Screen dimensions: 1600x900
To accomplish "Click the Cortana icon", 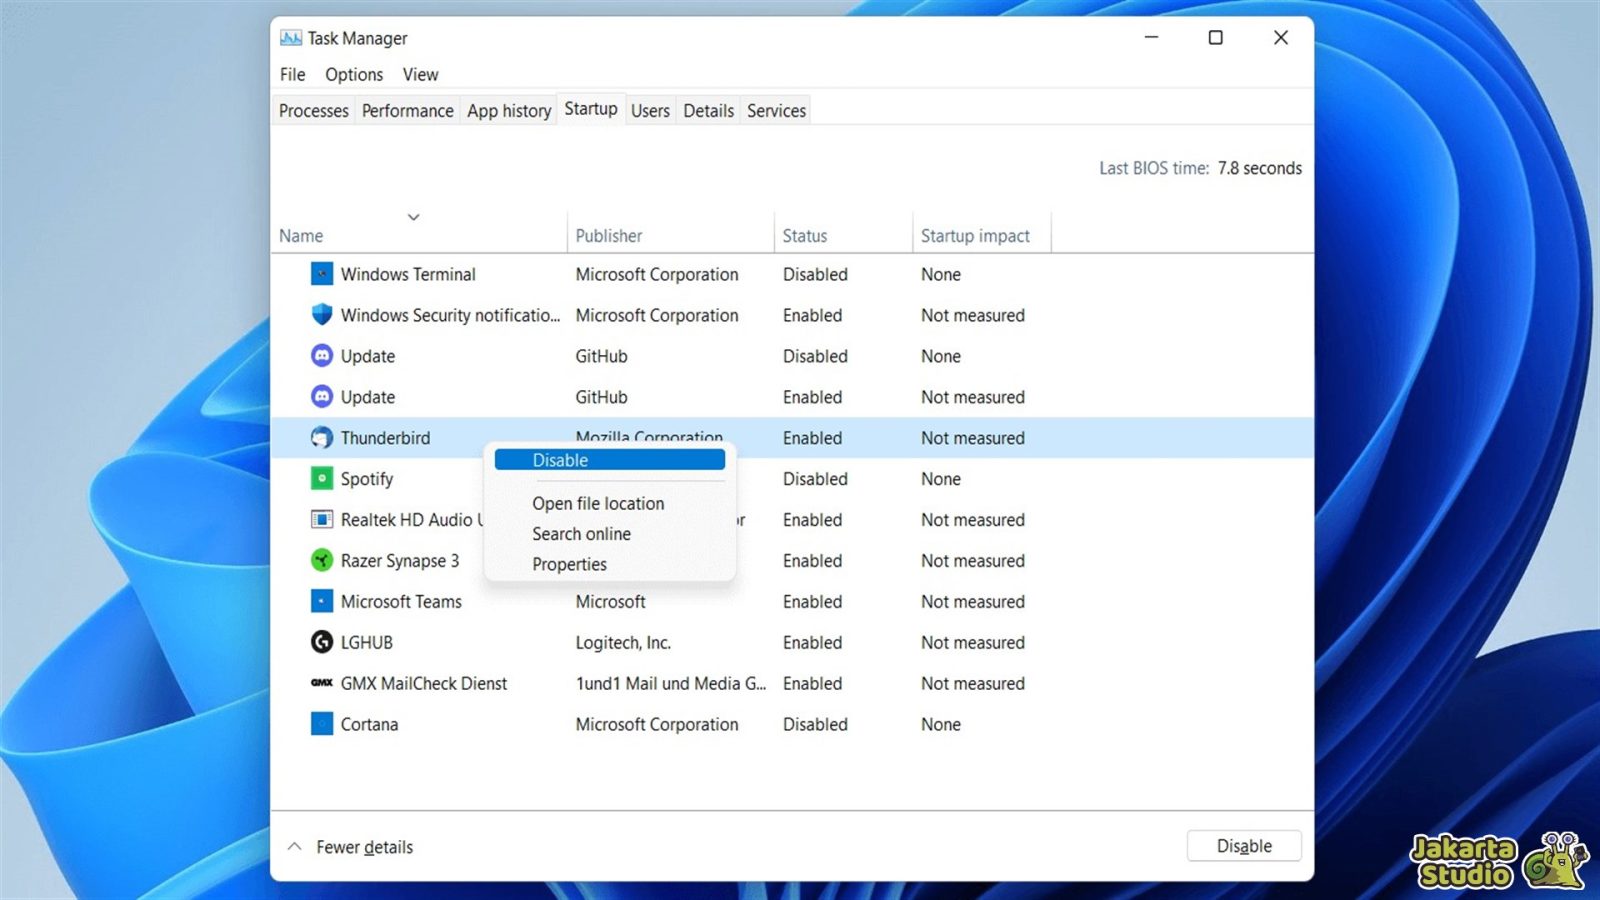I will tap(321, 724).
